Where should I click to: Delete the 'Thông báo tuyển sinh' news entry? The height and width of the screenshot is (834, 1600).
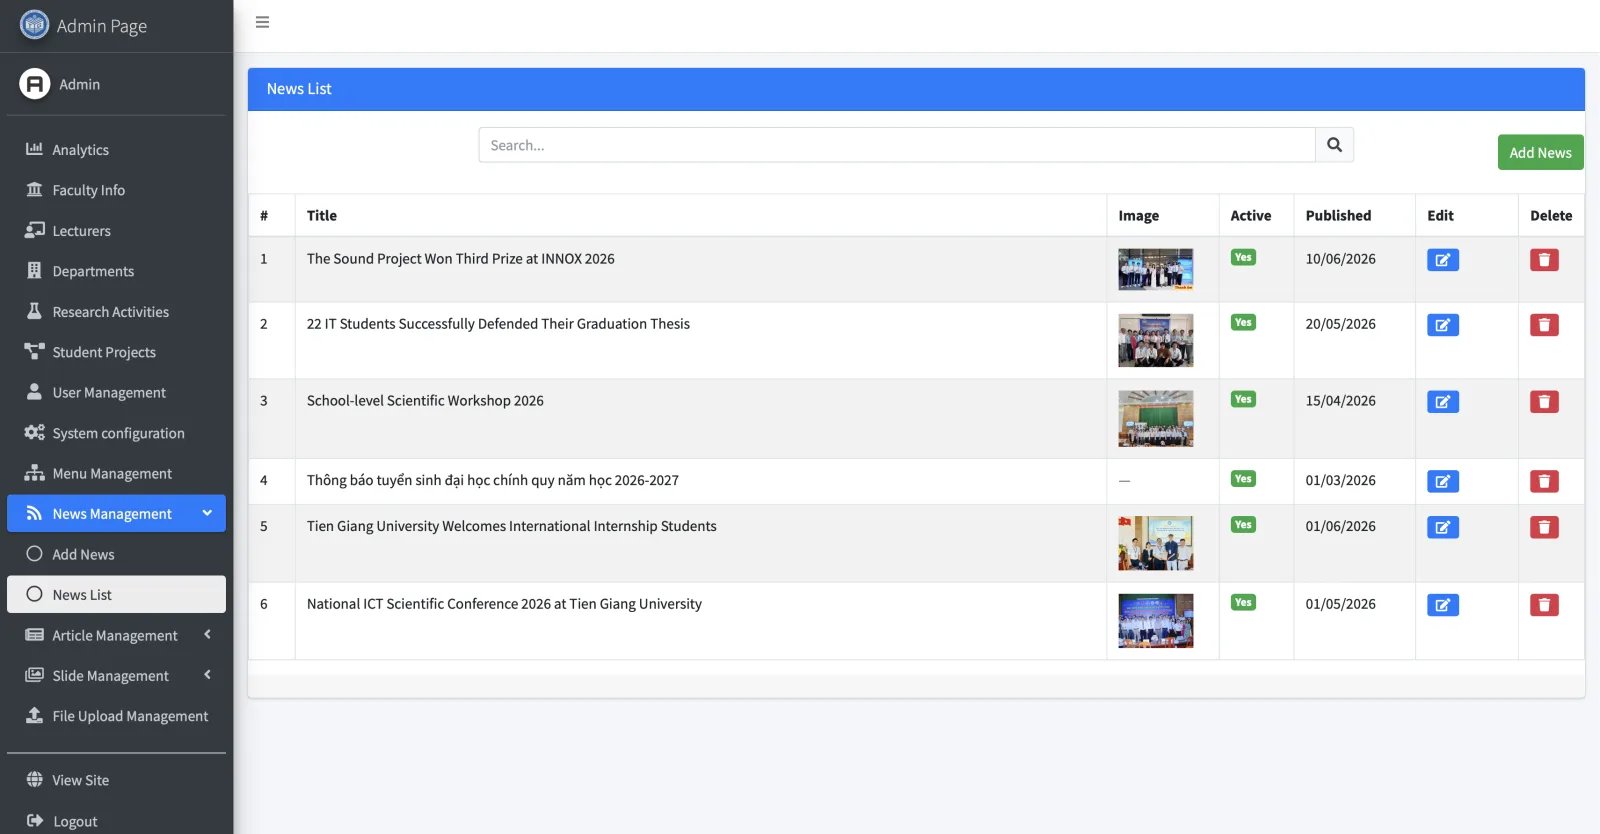click(1544, 482)
